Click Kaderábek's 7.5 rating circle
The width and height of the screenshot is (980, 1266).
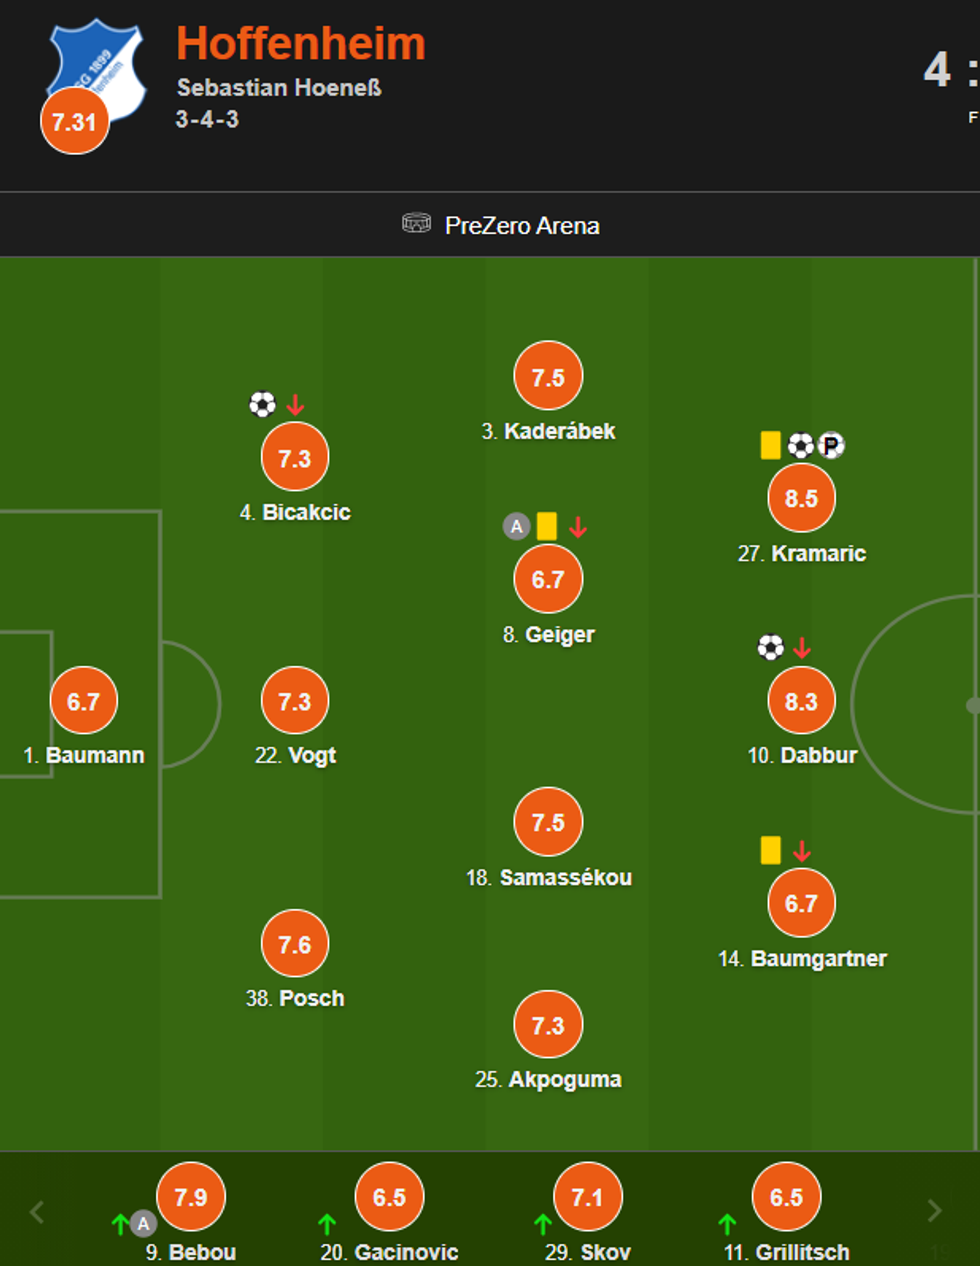tap(548, 377)
